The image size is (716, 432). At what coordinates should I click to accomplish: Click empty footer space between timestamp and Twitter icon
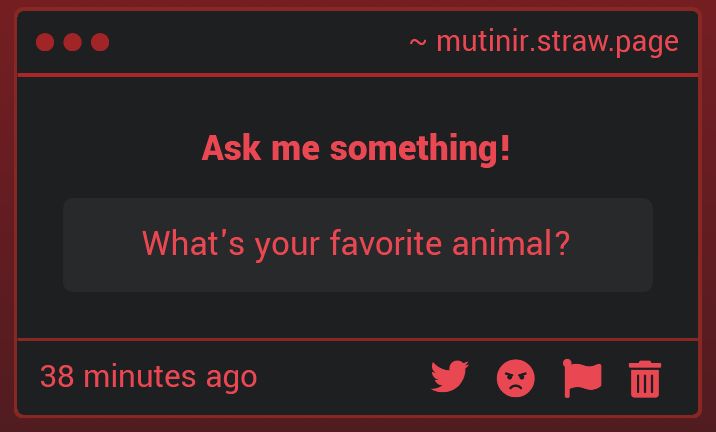(x=340, y=377)
